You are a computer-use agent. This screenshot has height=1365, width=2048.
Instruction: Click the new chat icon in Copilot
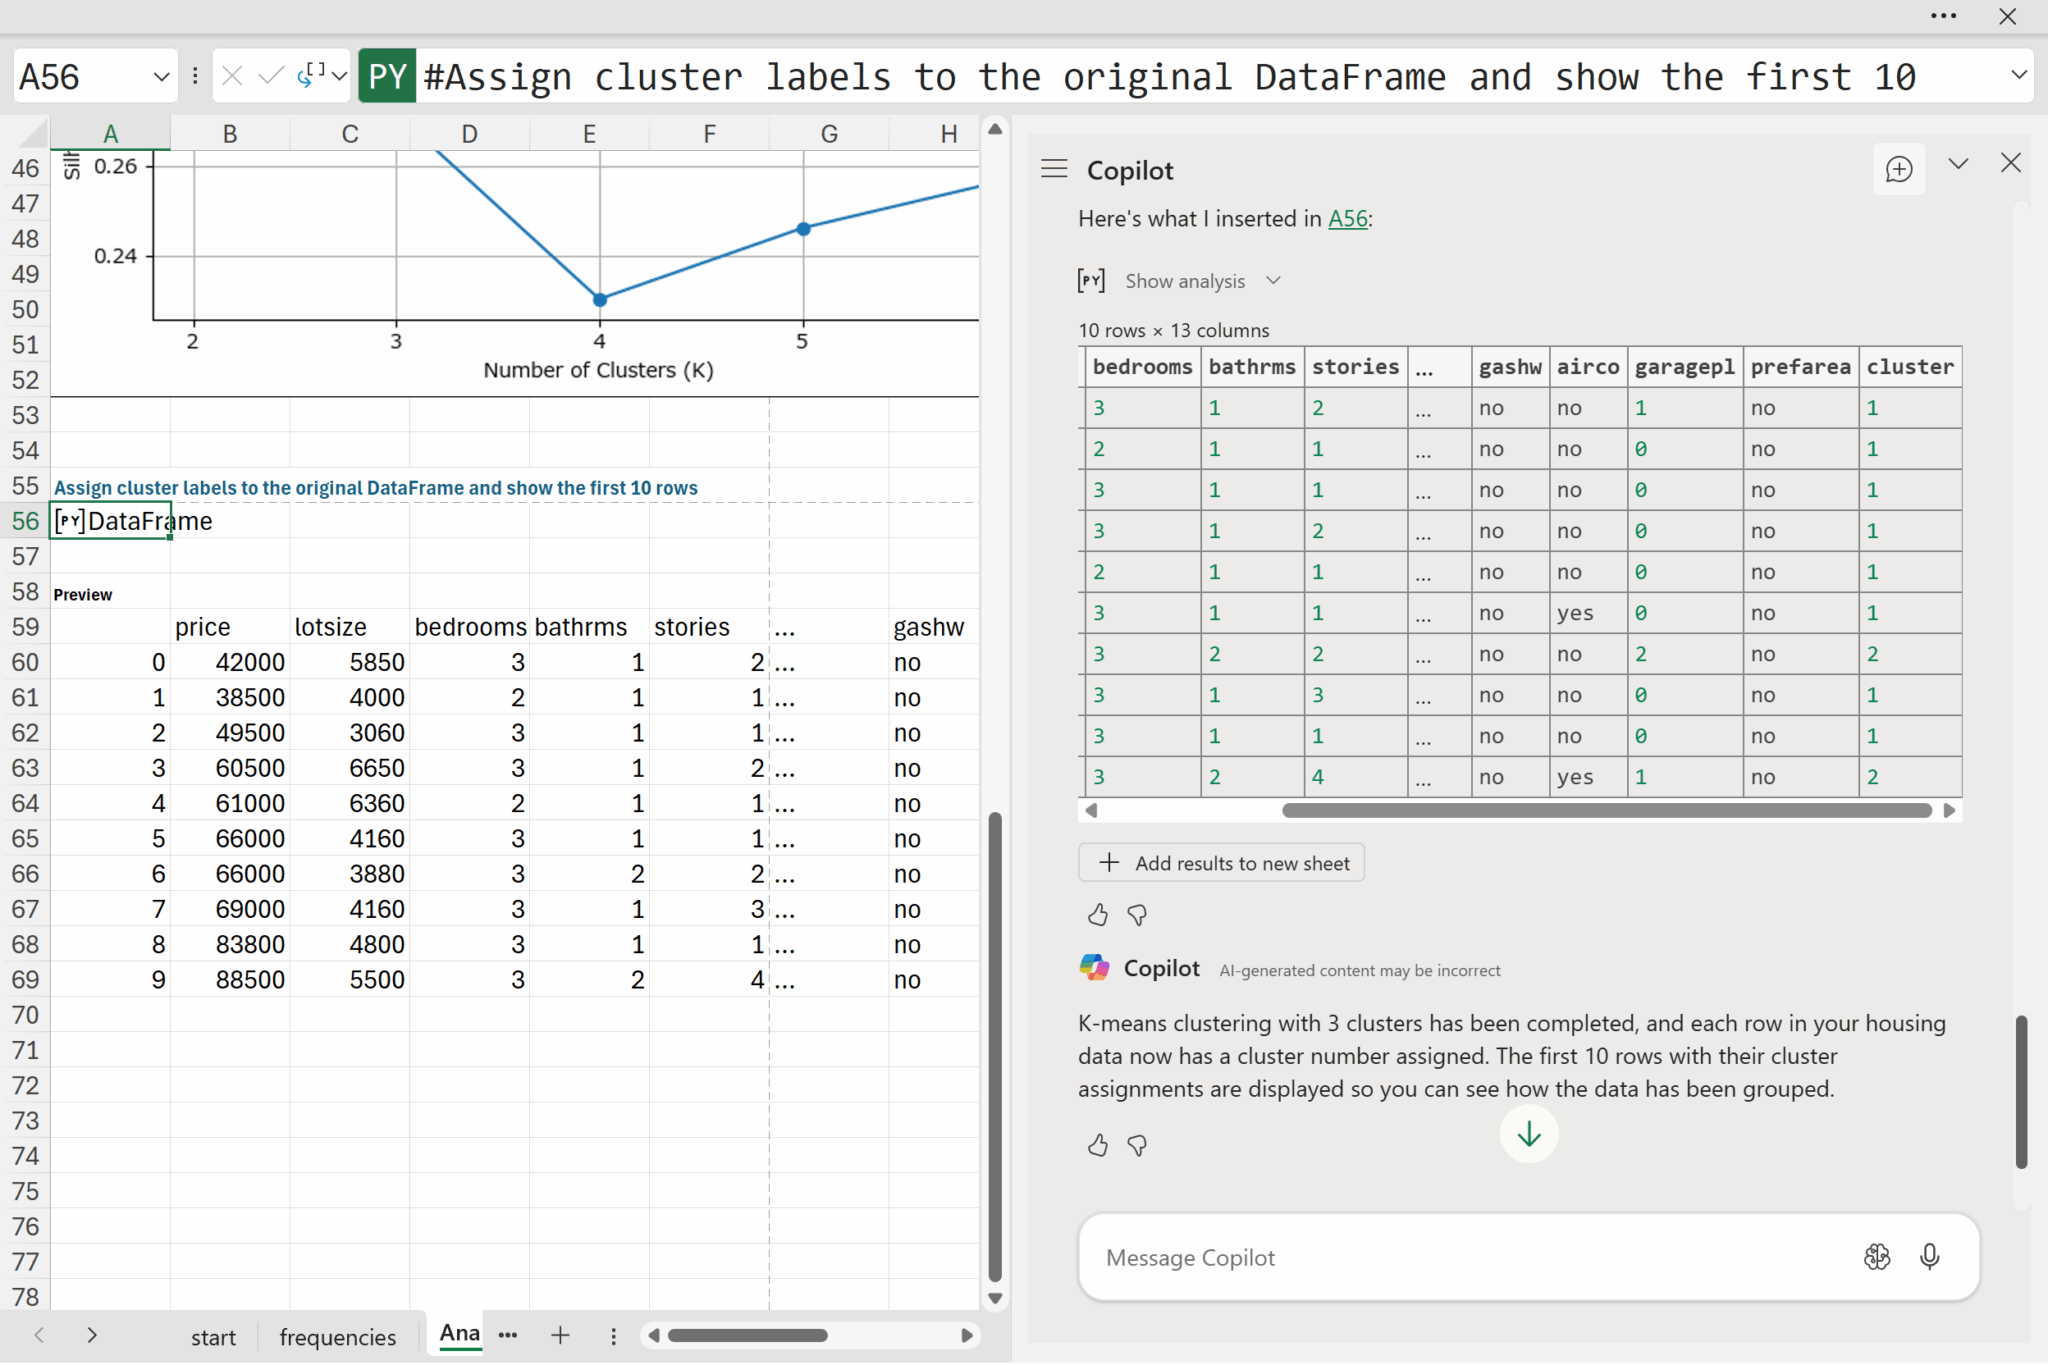click(1898, 170)
